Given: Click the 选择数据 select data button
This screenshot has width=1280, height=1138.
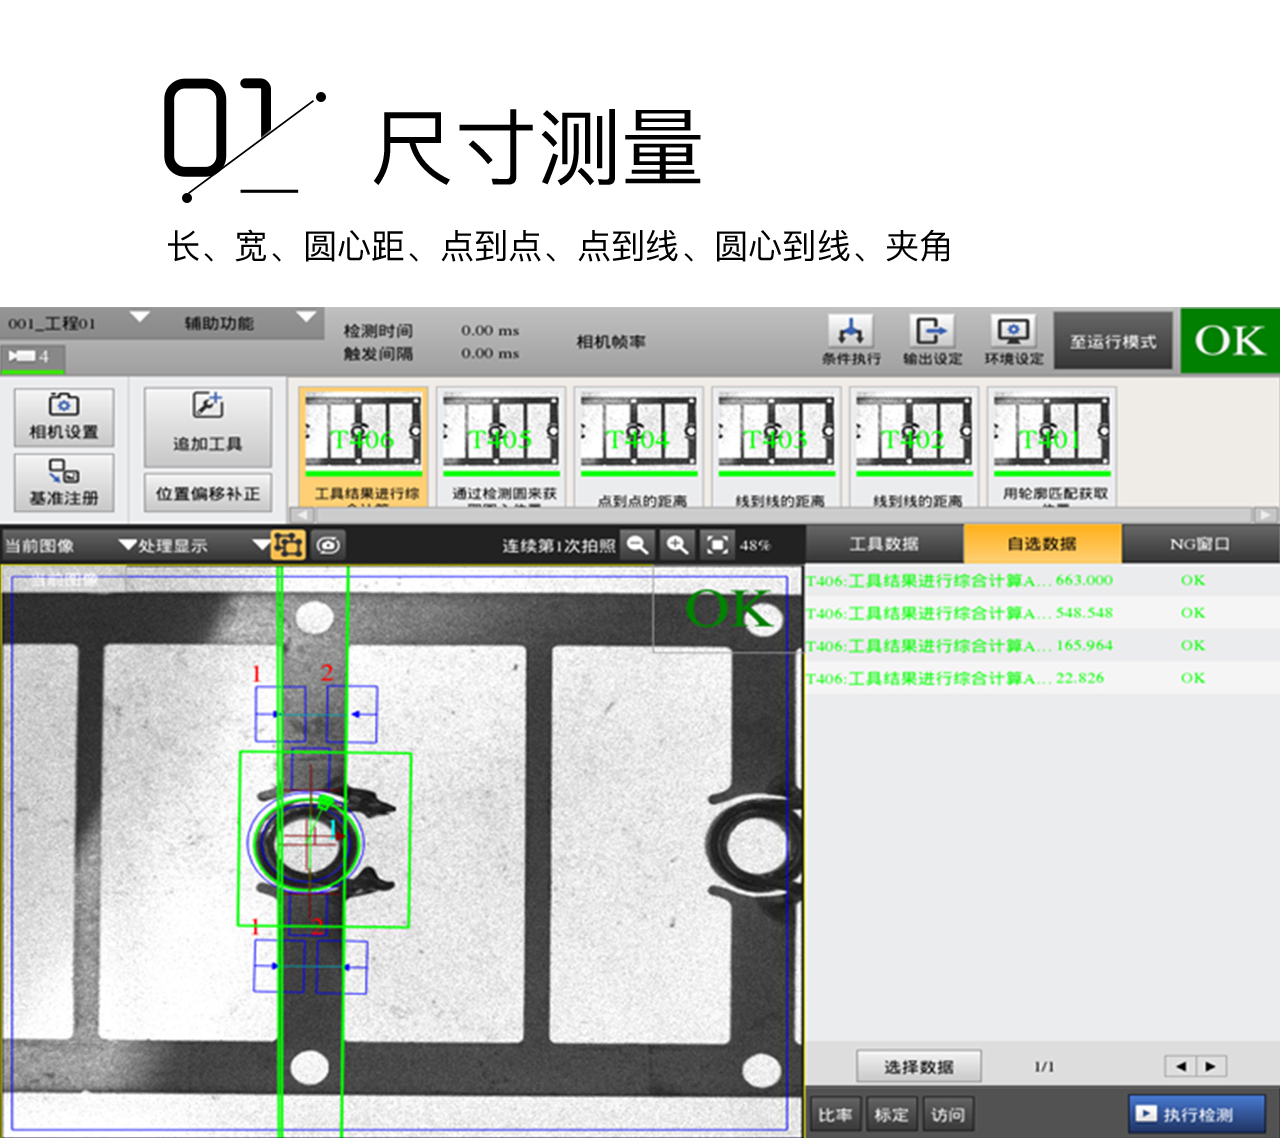Looking at the screenshot, I should [x=918, y=1067].
